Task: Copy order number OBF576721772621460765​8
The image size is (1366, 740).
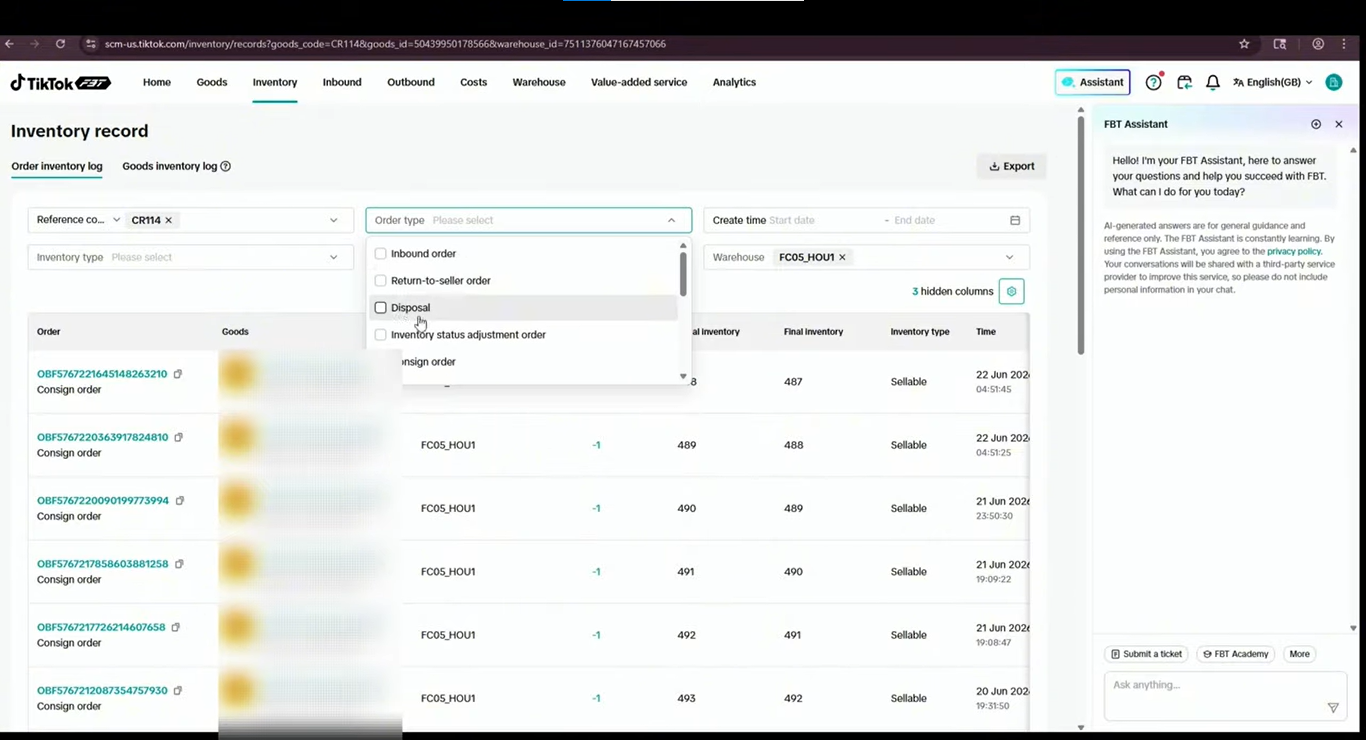Action: [176, 627]
